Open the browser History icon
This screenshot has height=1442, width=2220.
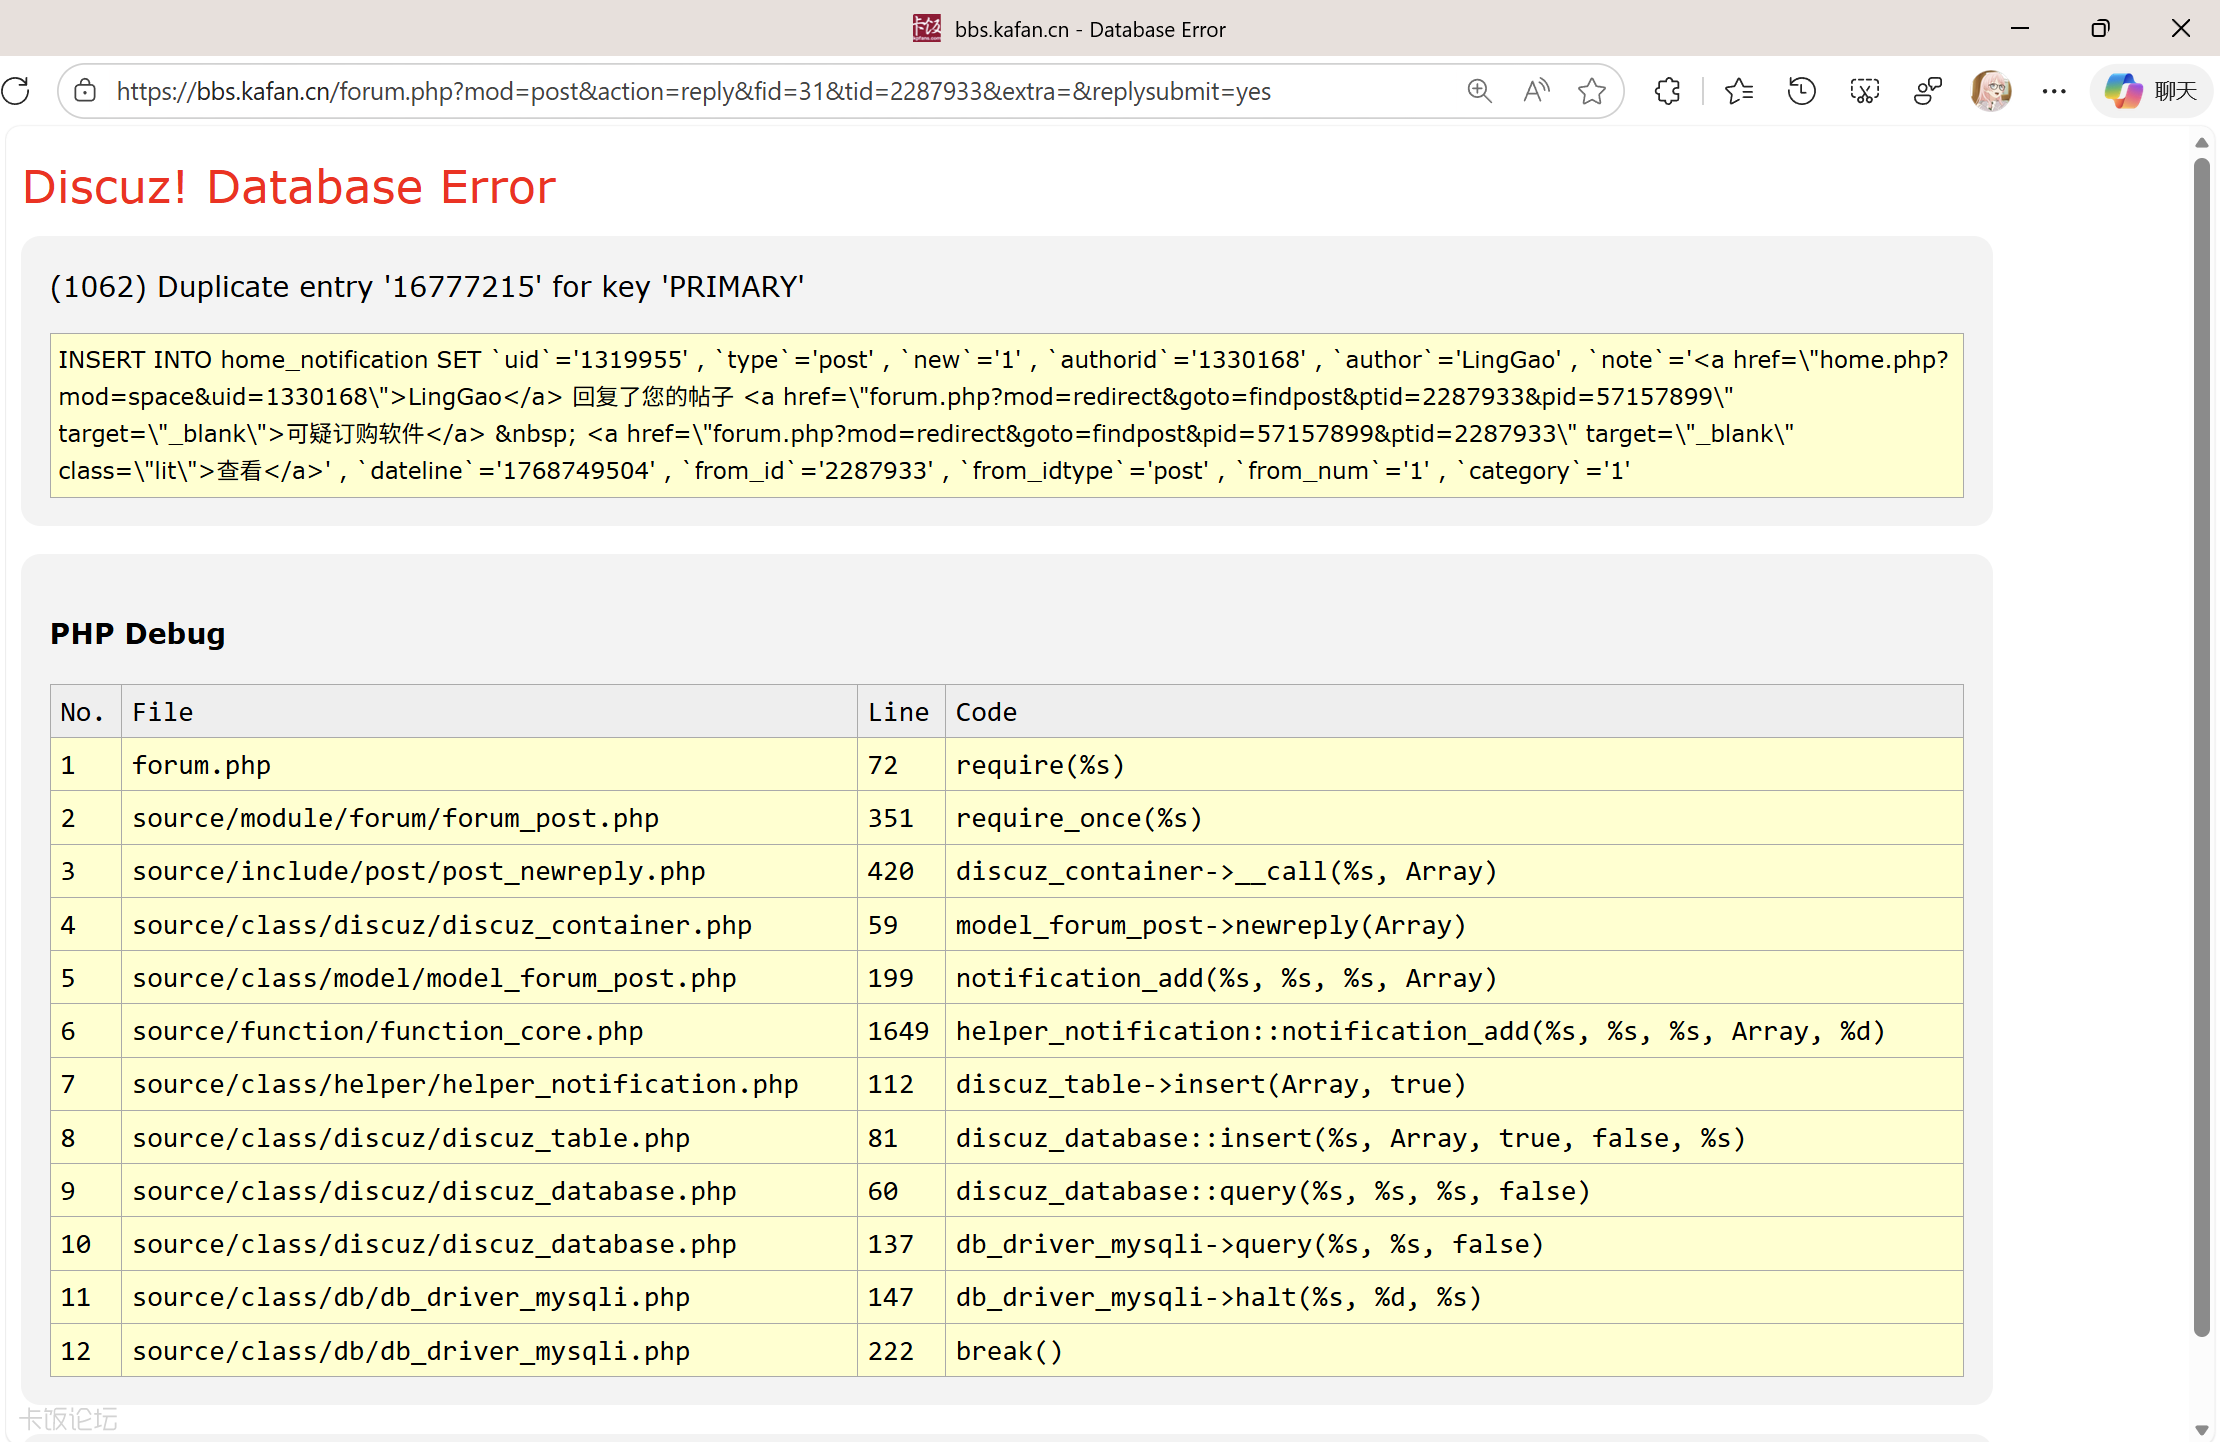[1801, 91]
